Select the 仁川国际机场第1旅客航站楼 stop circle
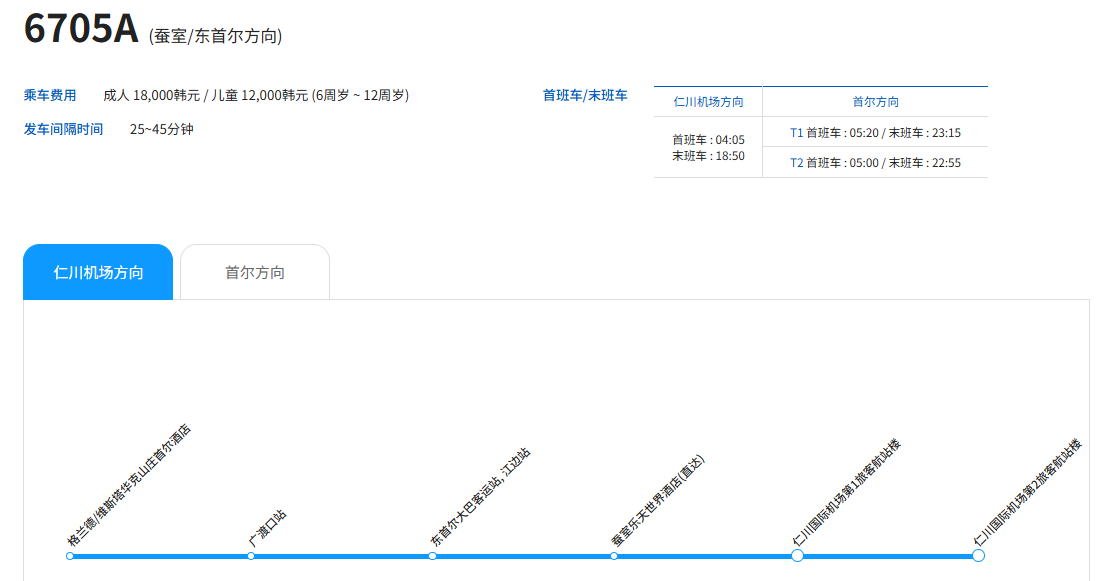 pyautogui.click(x=797, y=556)
